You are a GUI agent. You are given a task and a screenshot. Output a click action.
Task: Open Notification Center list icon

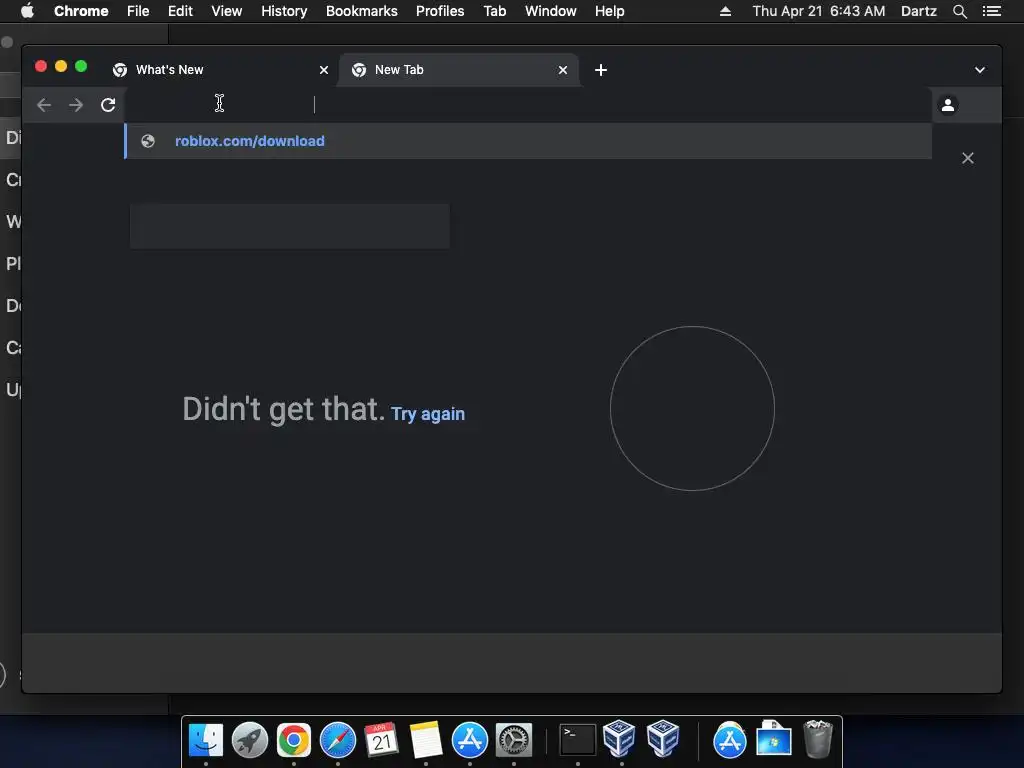point(991,11)
